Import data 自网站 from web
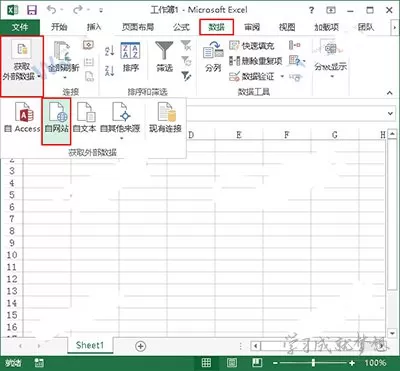Screen dimensions: 400x371 [x=57, y=121]
